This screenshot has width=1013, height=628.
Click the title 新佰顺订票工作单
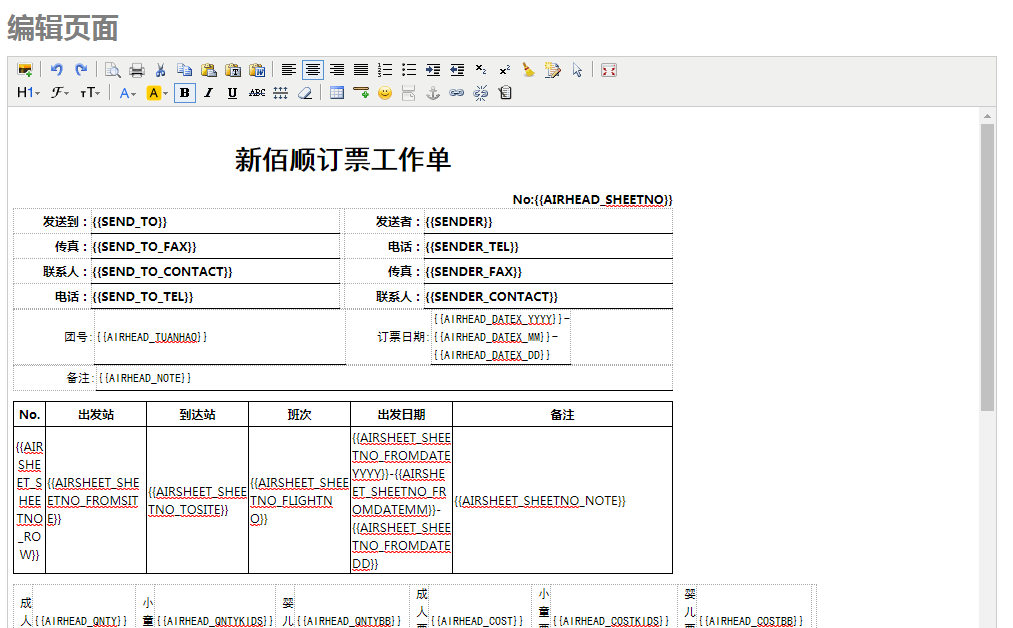[342, 160]
